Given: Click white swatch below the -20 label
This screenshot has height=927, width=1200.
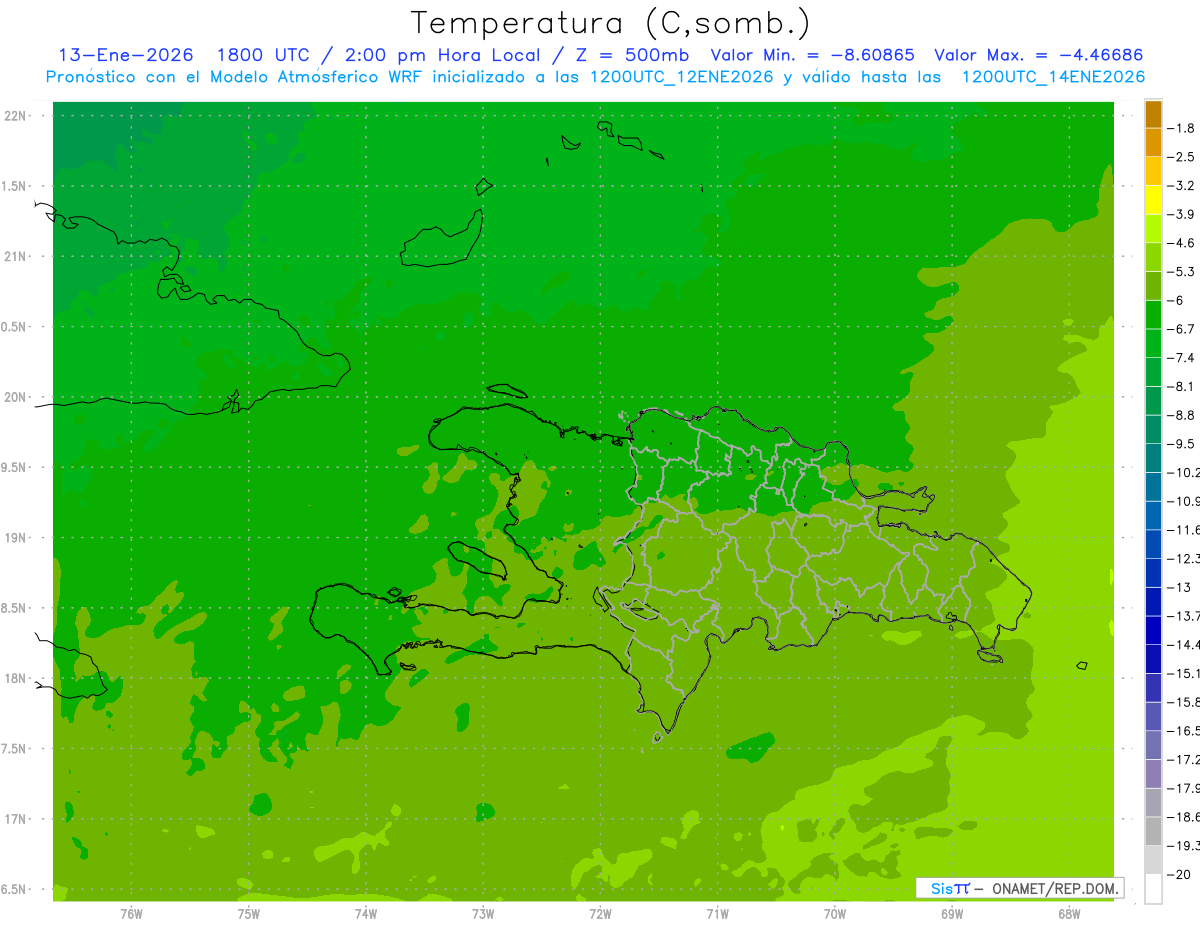Looking at the screenshot, I should click(x=1153, y=889).
